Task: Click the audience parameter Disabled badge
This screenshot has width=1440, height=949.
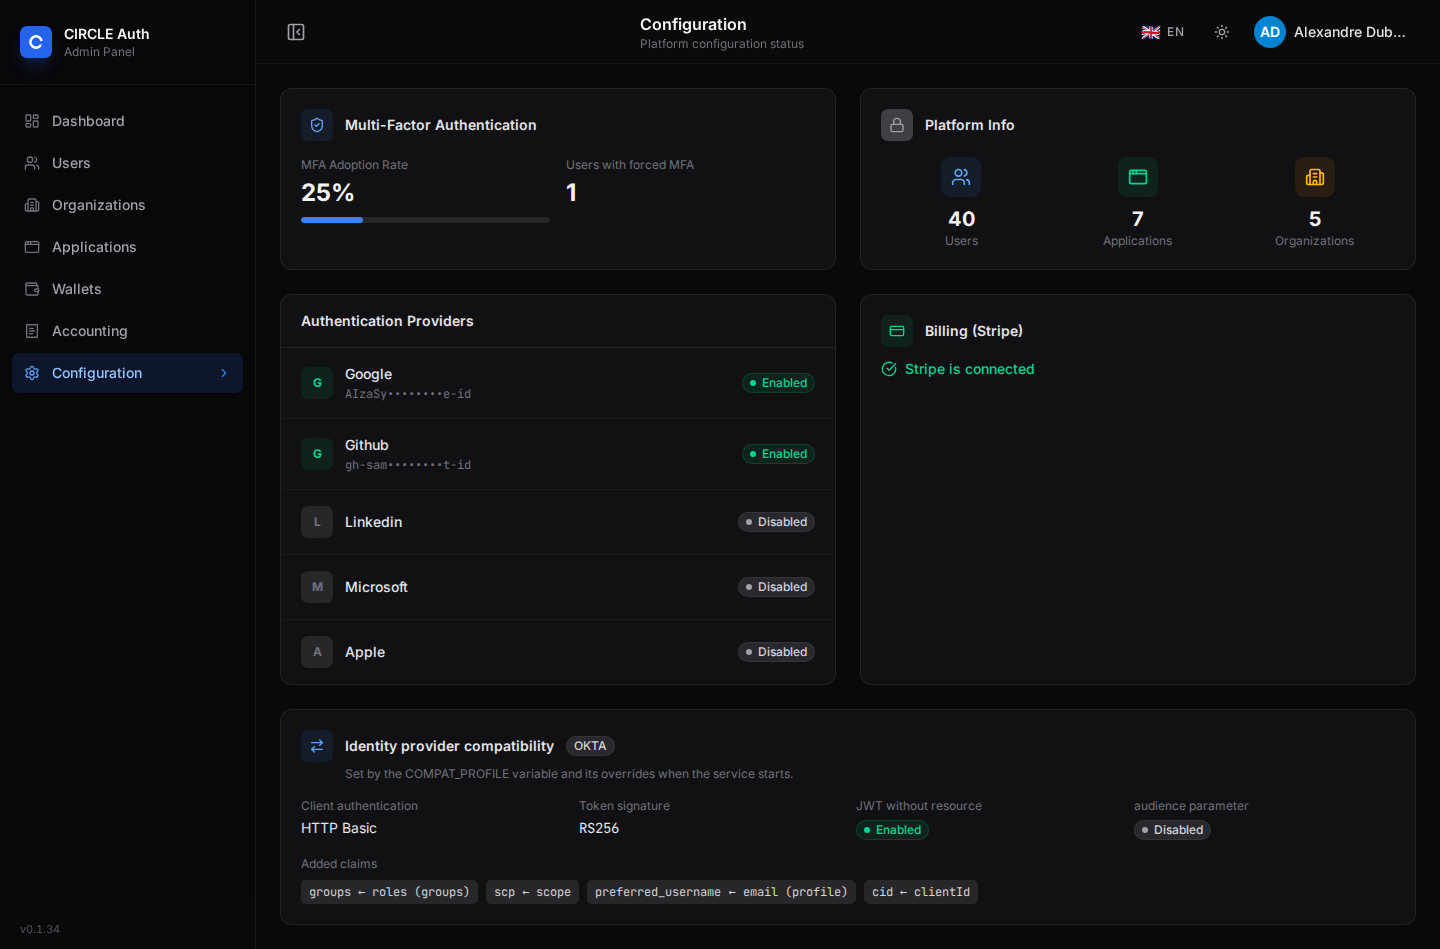Action: 1172,830
